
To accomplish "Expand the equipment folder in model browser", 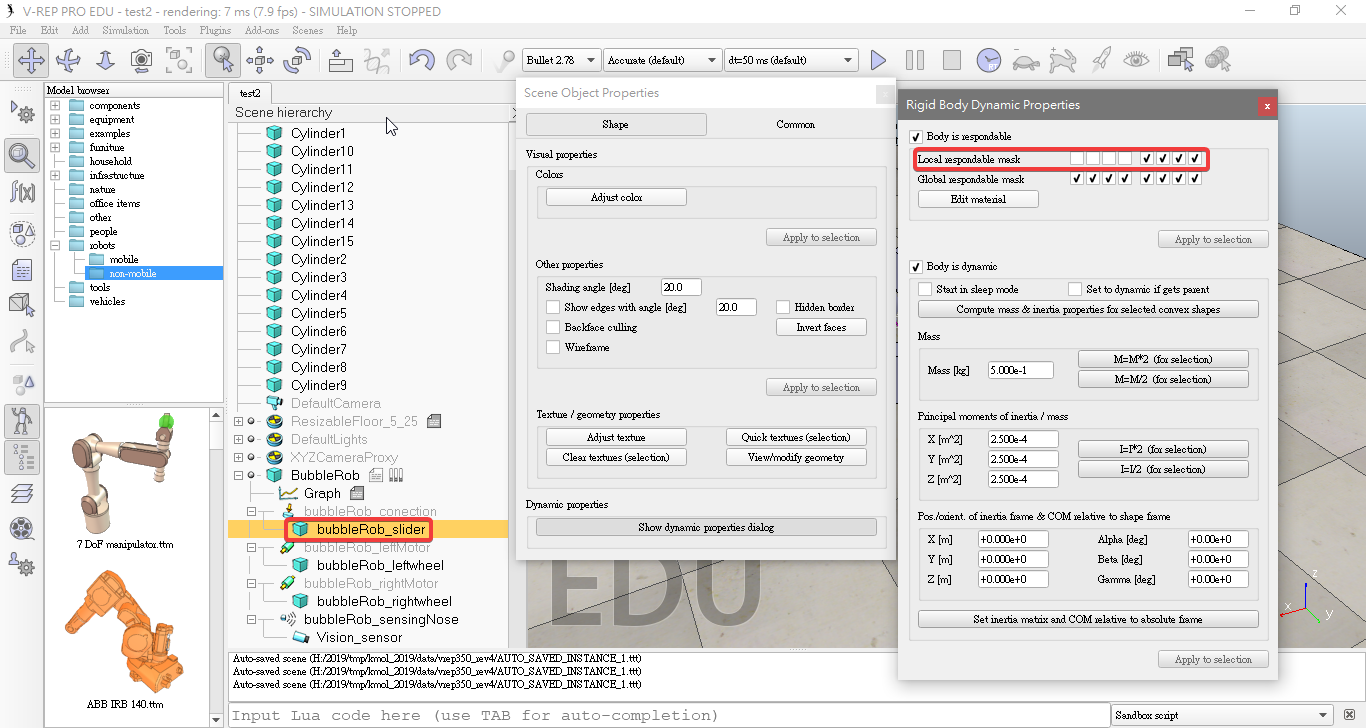I will tap(55, 120).
